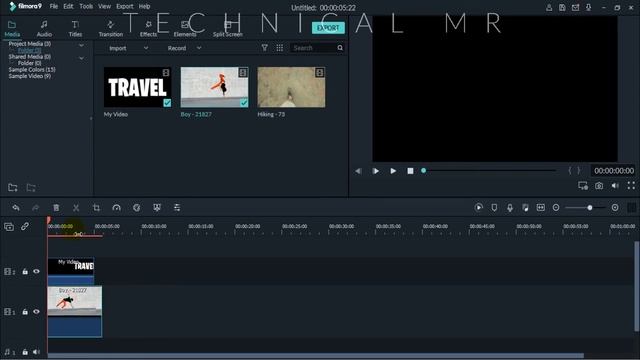Click the preview volume icon
Screen dimensions: 640x360
[615, 186]
